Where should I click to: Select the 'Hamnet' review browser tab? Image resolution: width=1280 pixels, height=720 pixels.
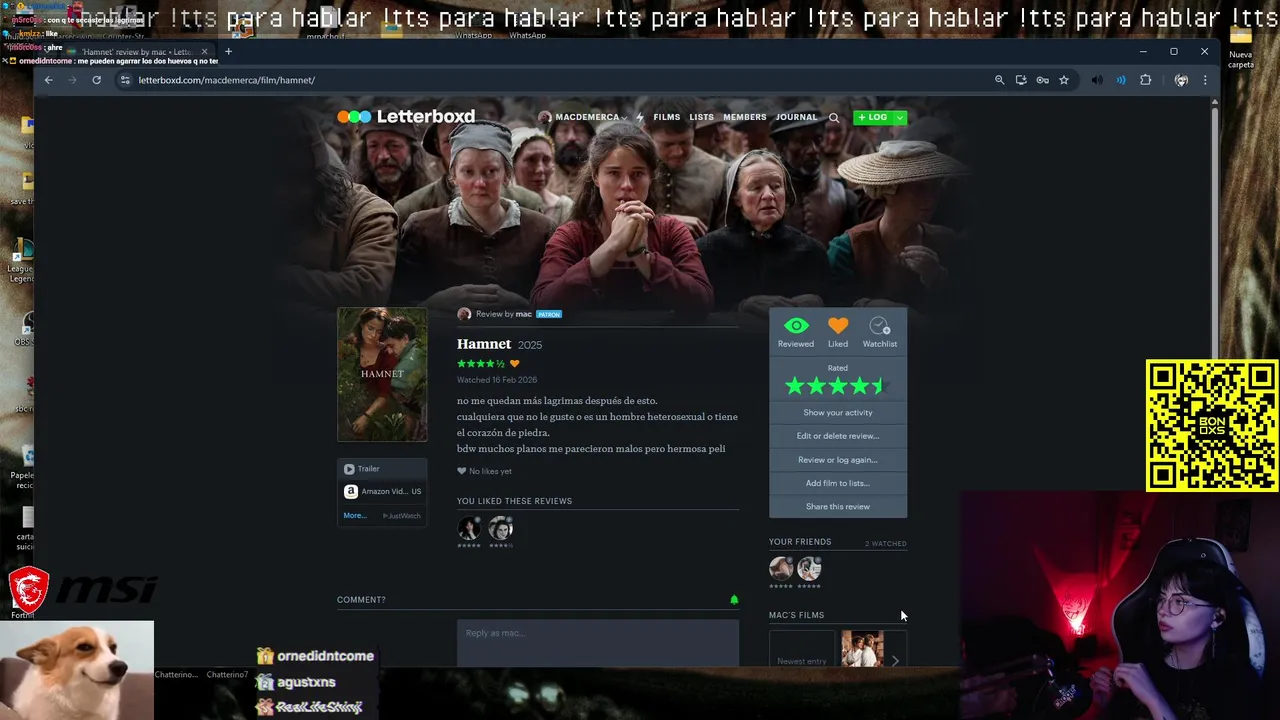coord(138,52)
